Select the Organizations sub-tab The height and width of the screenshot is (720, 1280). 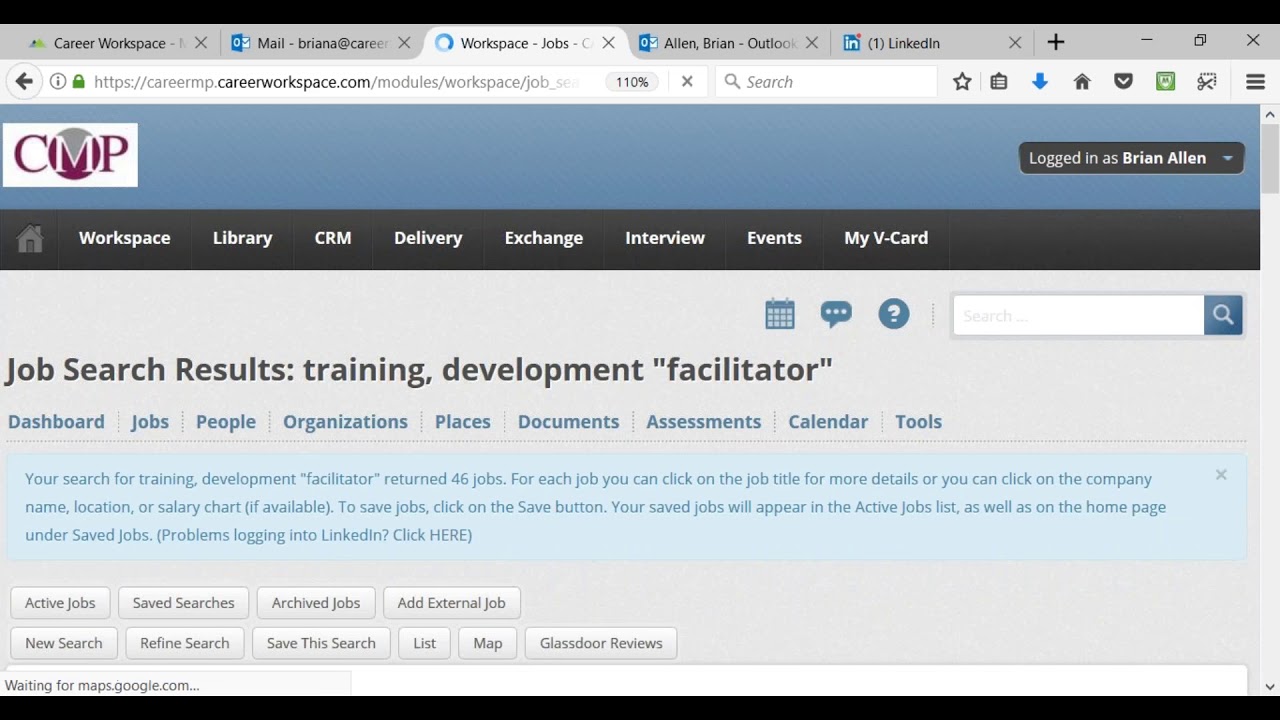tap(345, 422)
